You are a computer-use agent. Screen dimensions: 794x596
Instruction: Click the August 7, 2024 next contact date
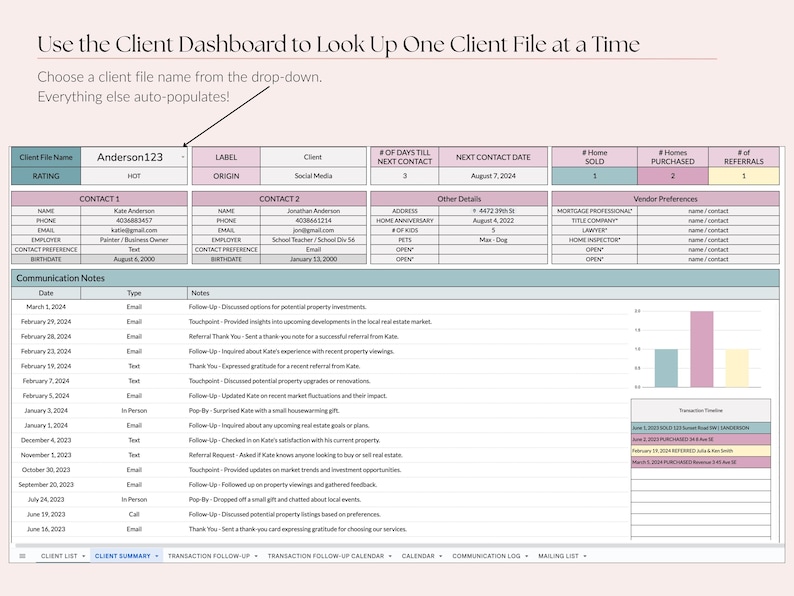(x=493, y=176)
